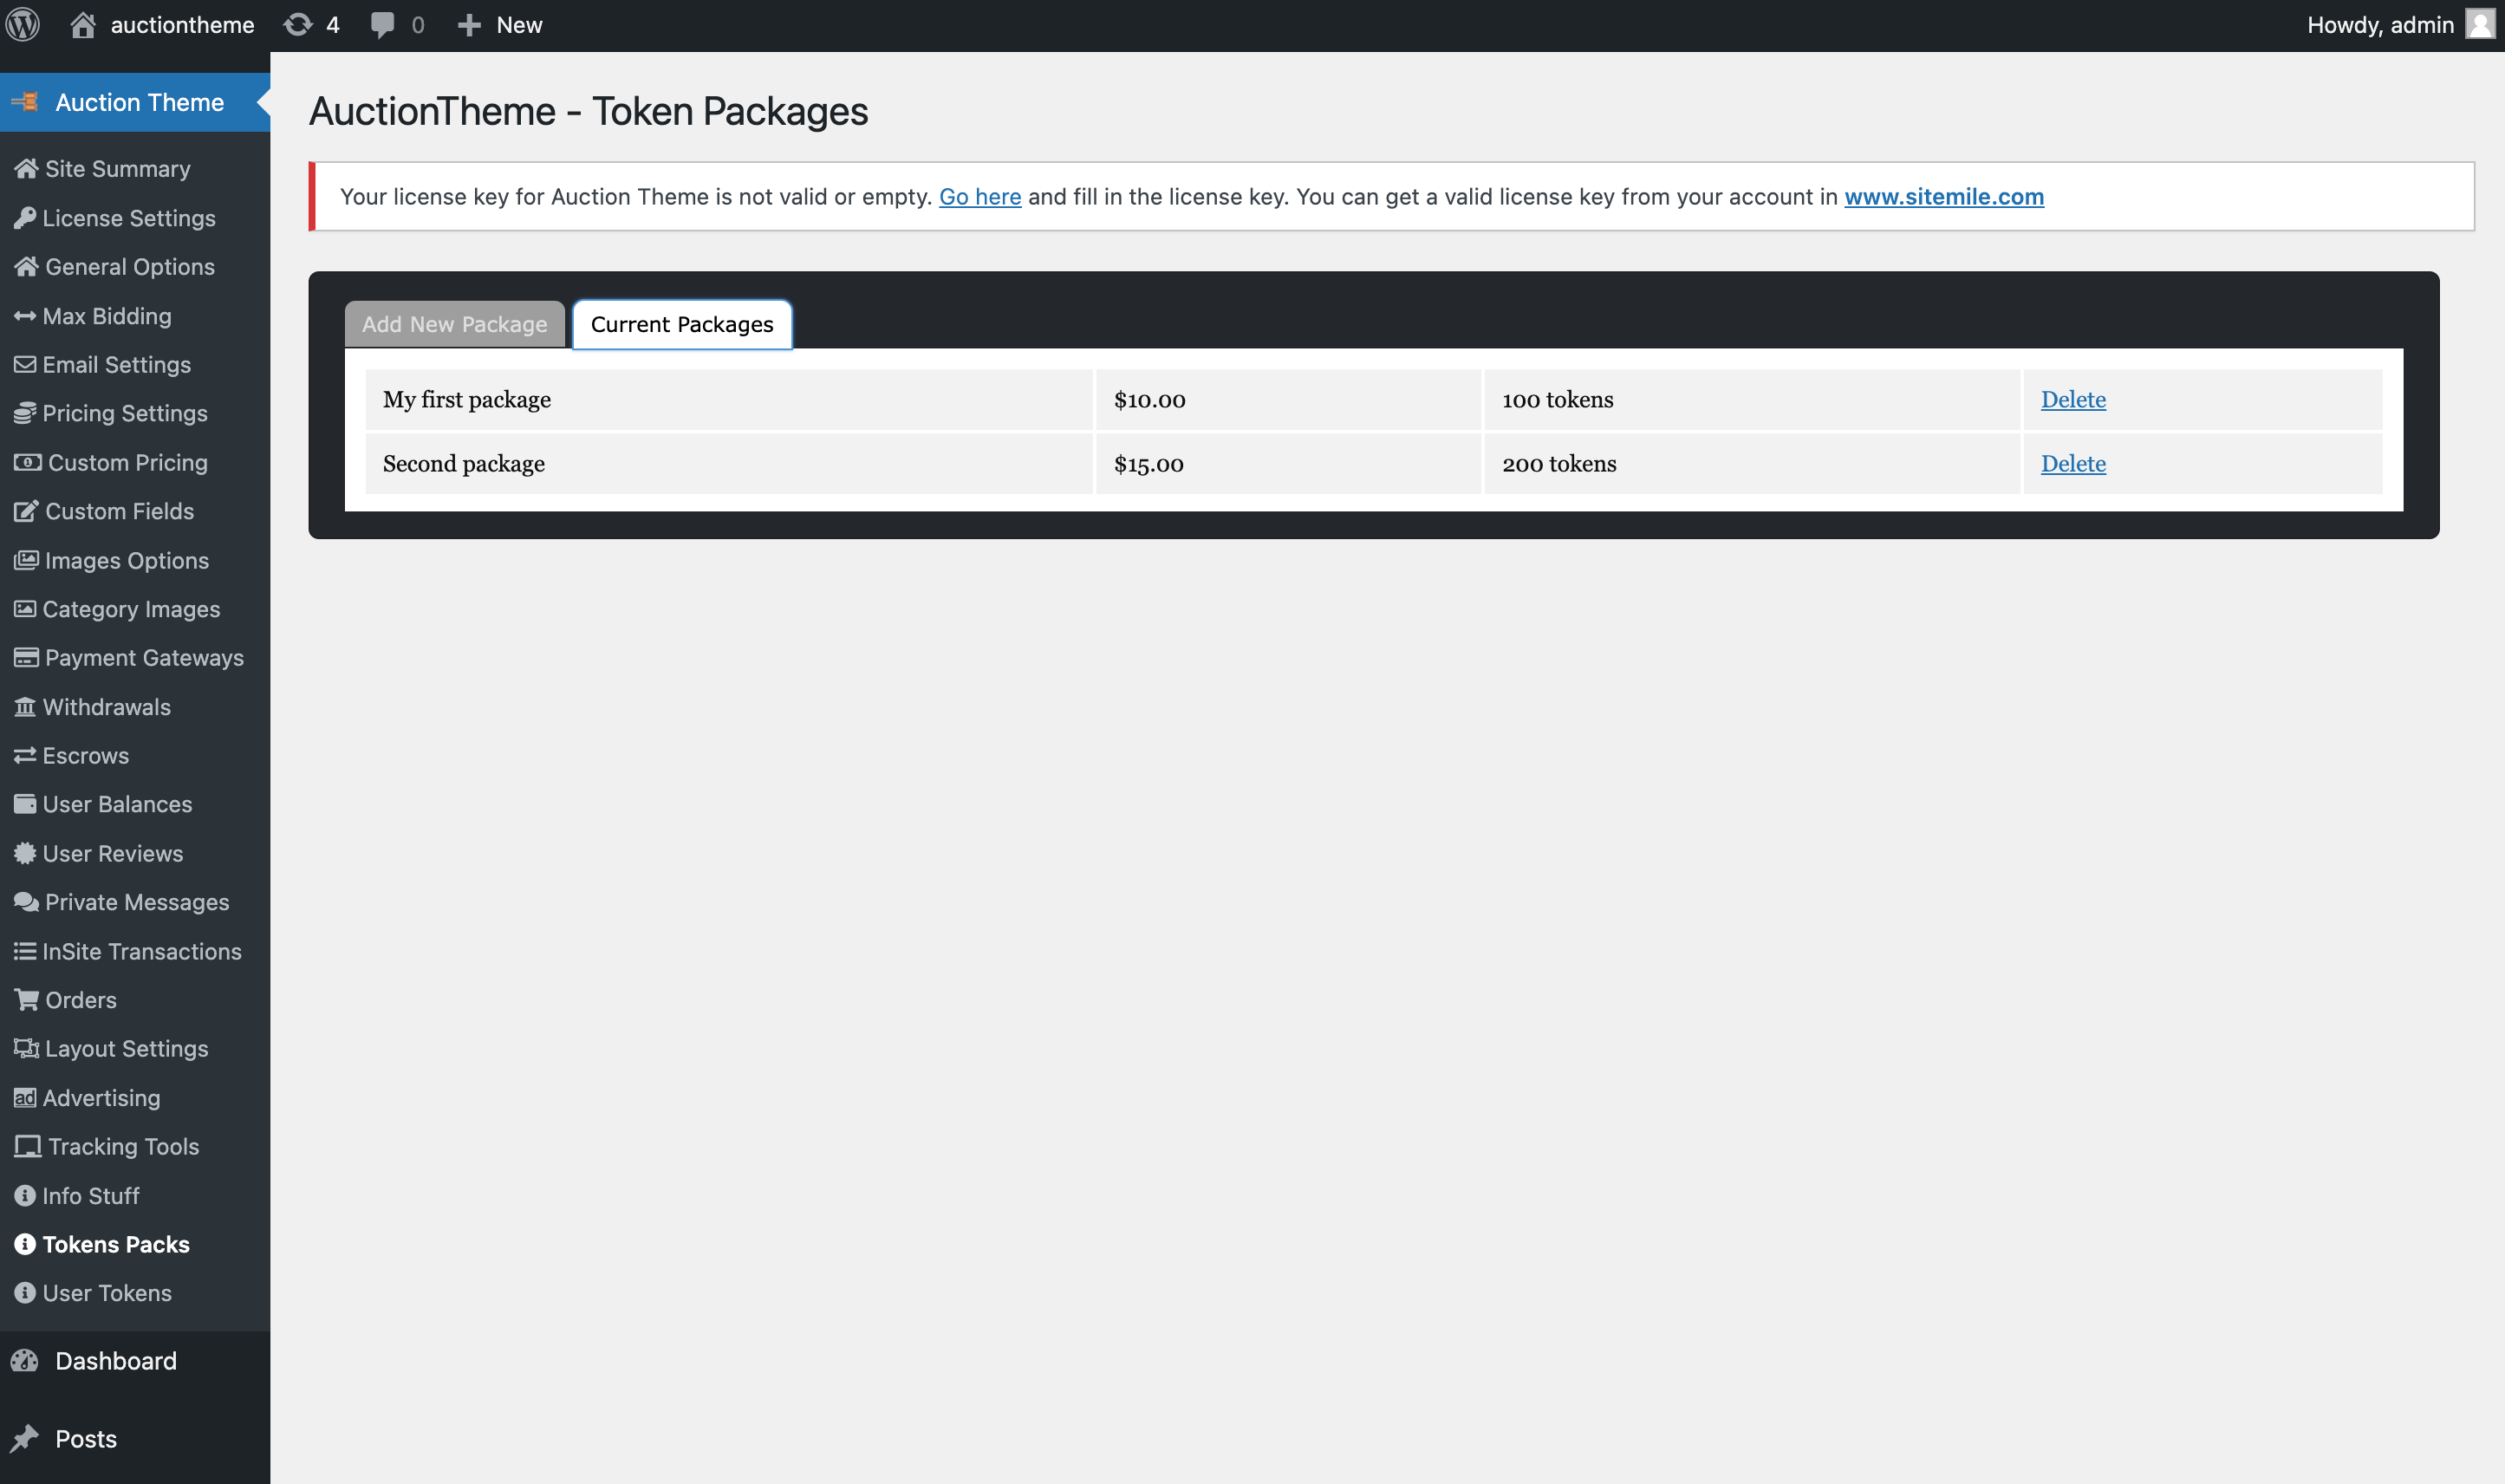Click the admin avatar icon
2505x1484 pixels.
coord(2480,24)
